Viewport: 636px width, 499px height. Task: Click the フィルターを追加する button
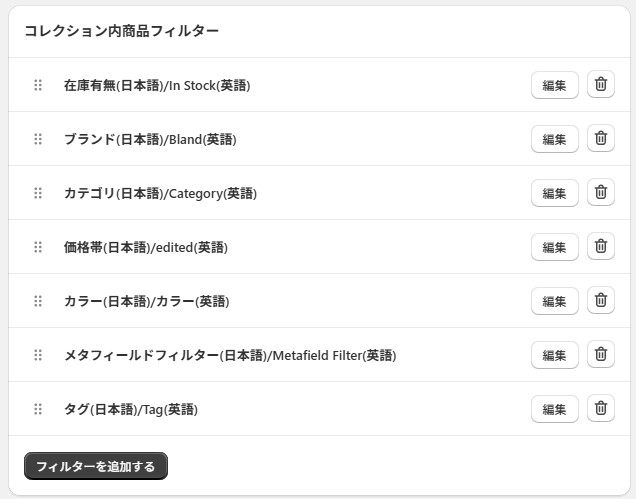tap(96, 466)
